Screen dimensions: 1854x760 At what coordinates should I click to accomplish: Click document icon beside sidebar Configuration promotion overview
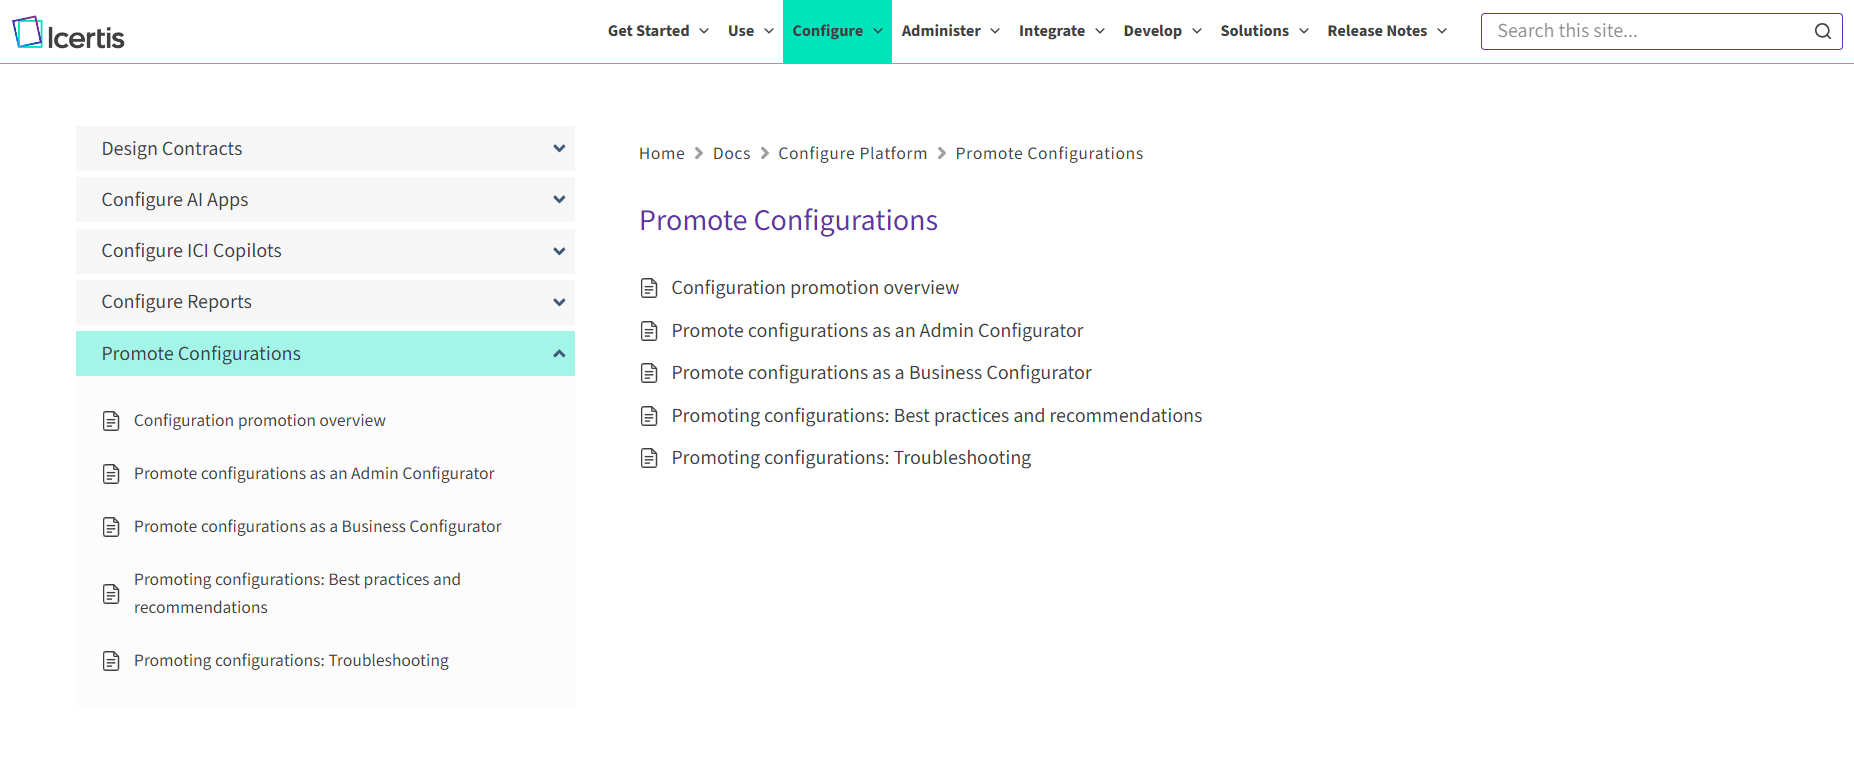(x=111, y=421)
